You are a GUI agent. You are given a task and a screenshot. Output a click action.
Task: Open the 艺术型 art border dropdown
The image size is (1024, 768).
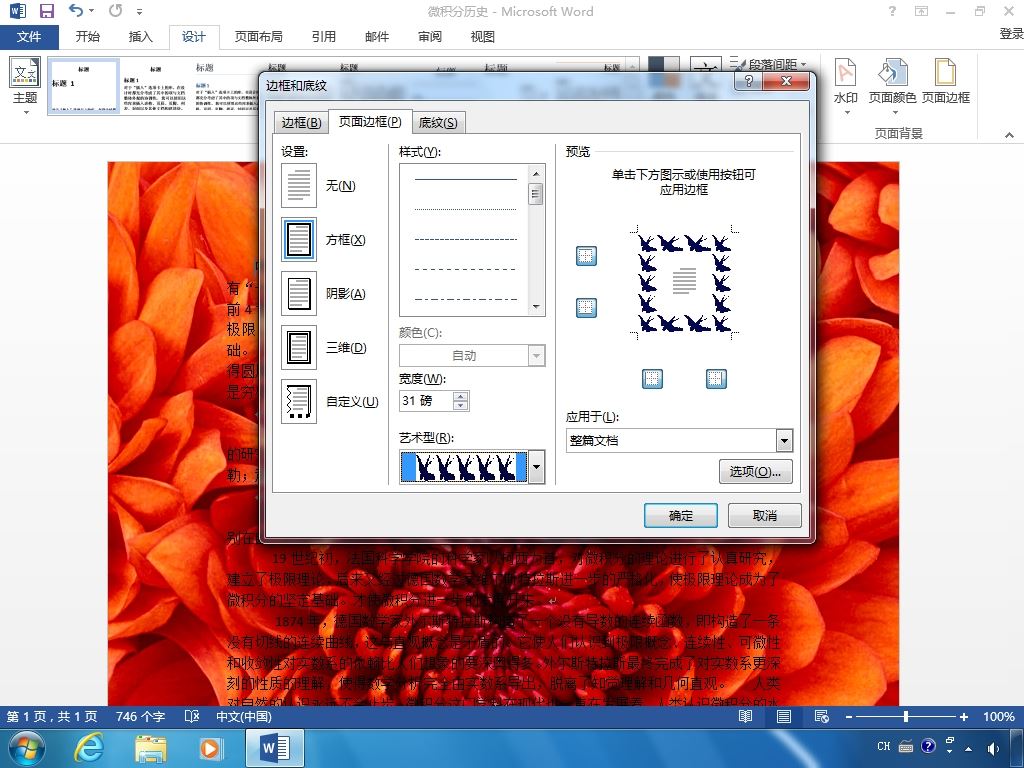[x=537, y=467]
